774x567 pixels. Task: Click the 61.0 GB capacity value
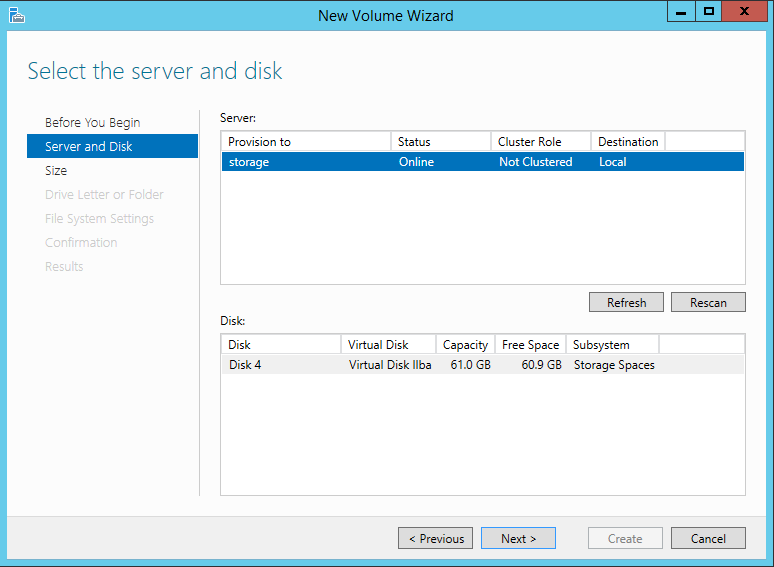coord(470,365)
